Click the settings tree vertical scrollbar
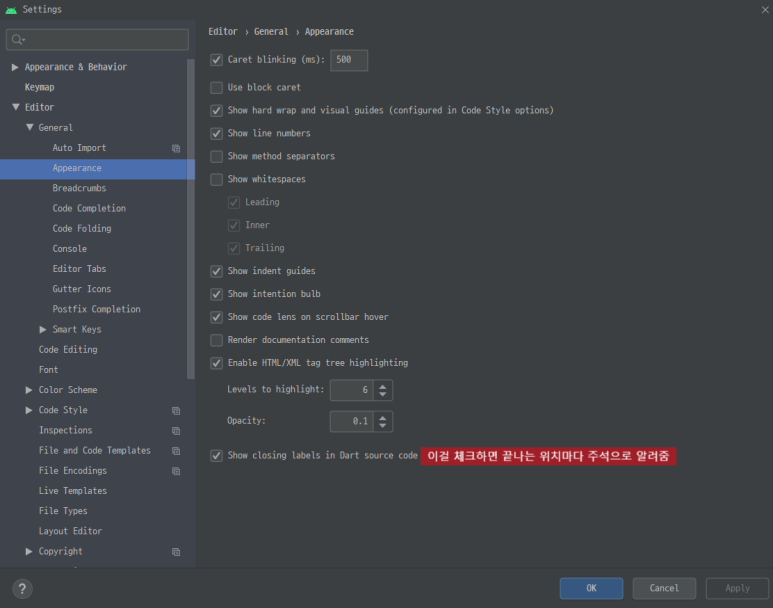Viewport: 773px width, 608px height. coord(191,219)
